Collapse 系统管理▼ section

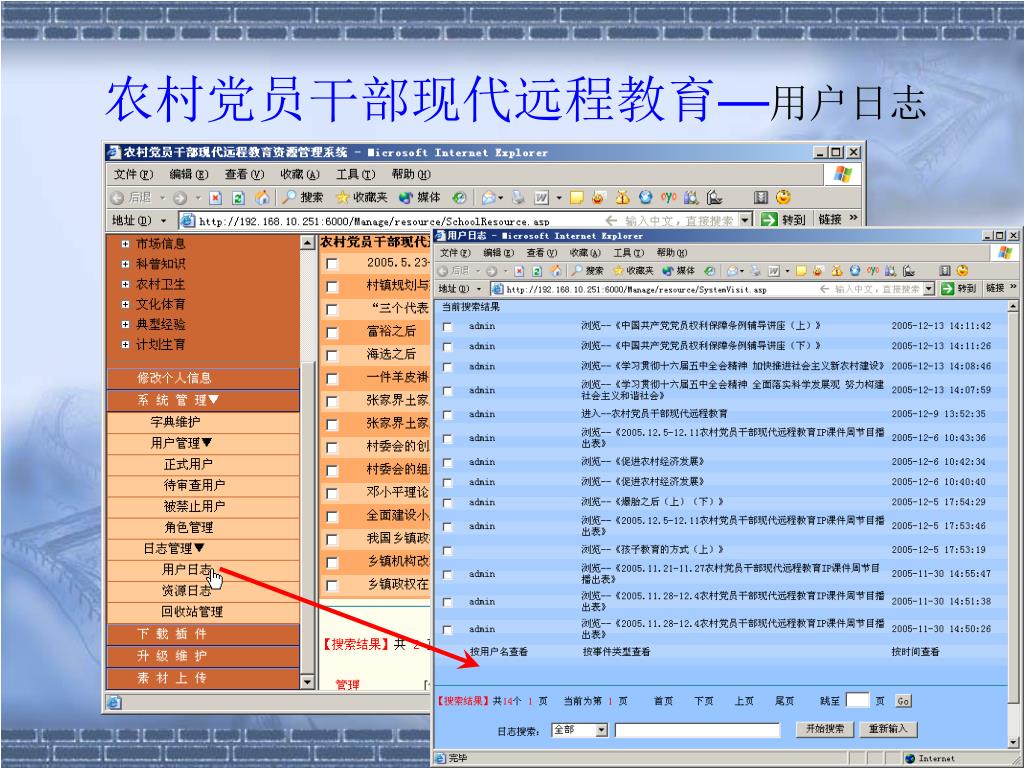[x=203, y=400]
